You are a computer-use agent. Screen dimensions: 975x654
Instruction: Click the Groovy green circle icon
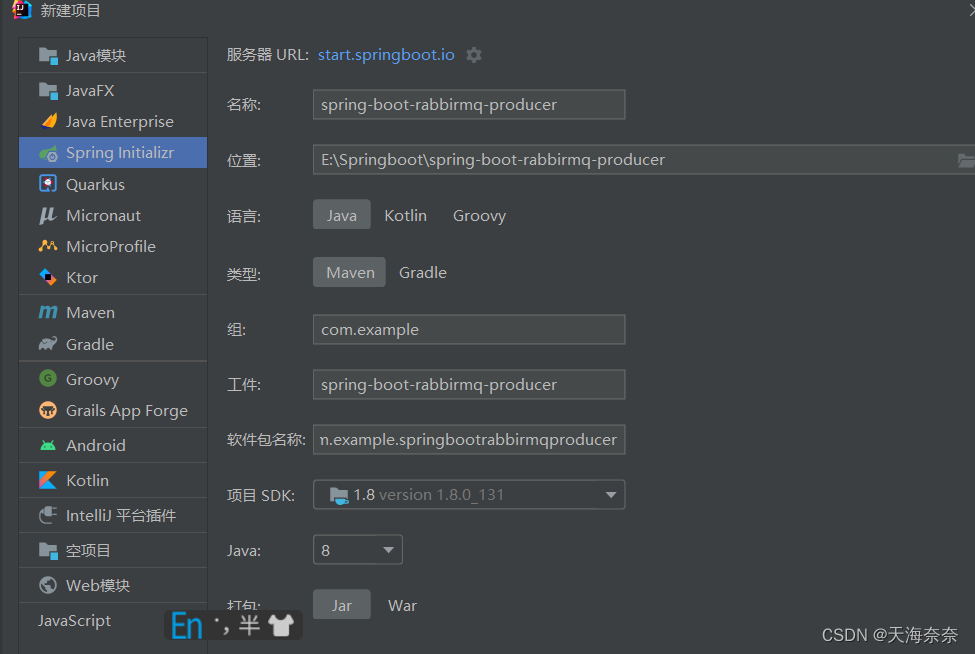point(48,379)
